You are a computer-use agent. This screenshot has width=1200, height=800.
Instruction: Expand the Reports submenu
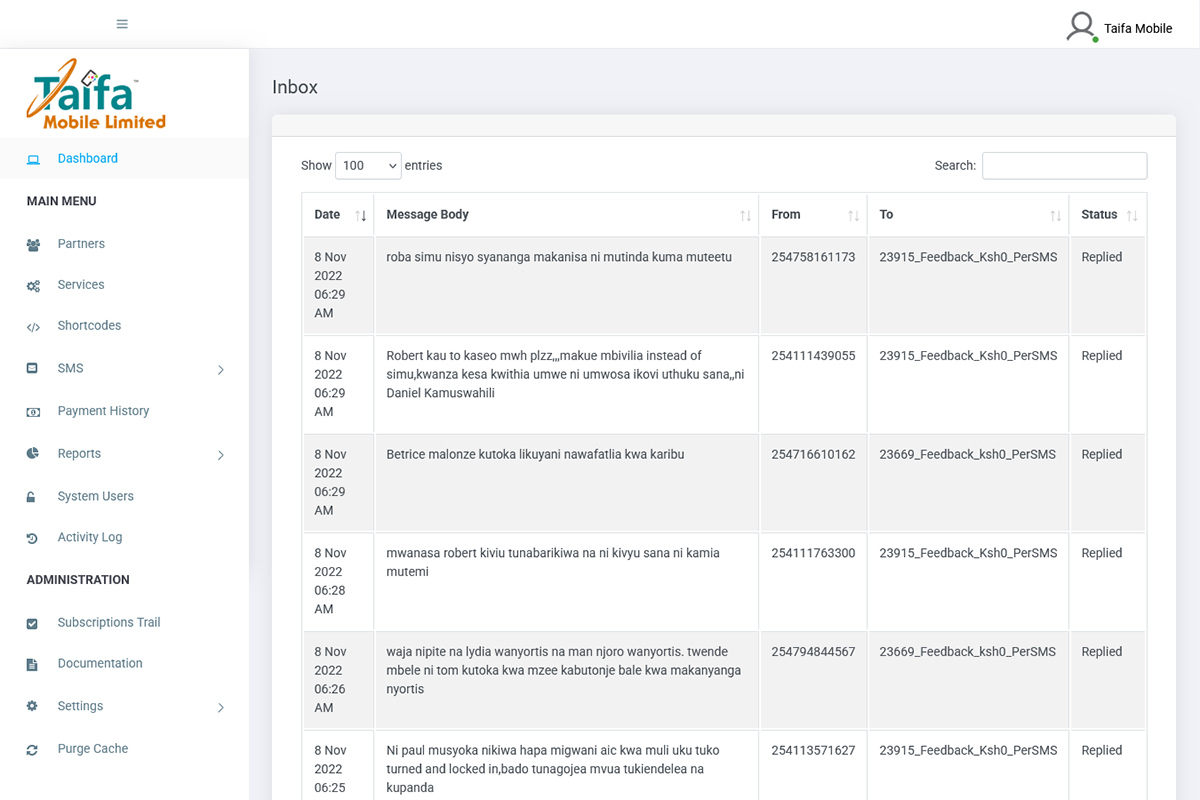click(220, 455)
